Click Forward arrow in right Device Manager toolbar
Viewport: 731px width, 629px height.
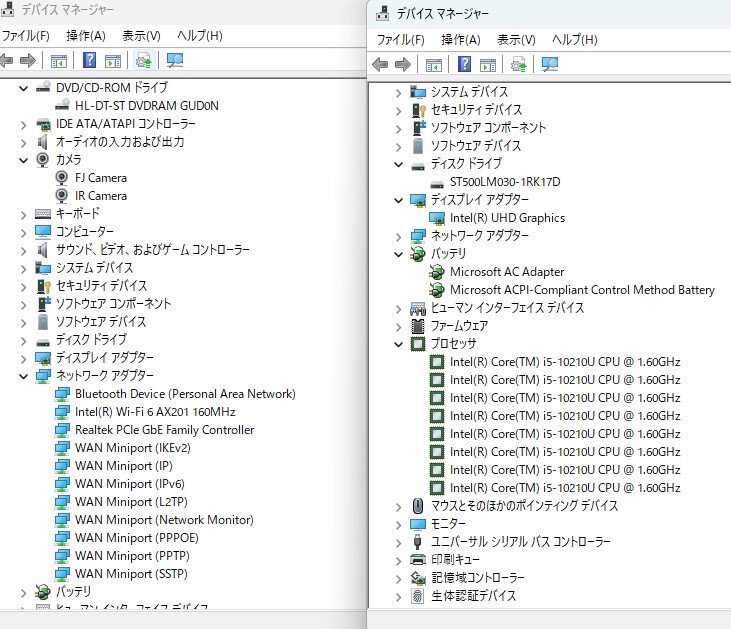pos(402,64)
